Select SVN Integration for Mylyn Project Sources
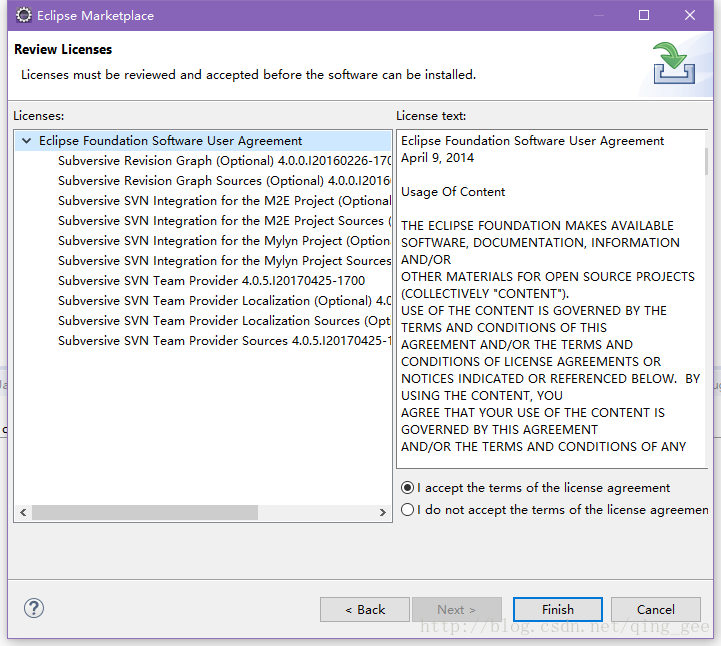This screenshot has width=721, height=646. pos(224,261)
